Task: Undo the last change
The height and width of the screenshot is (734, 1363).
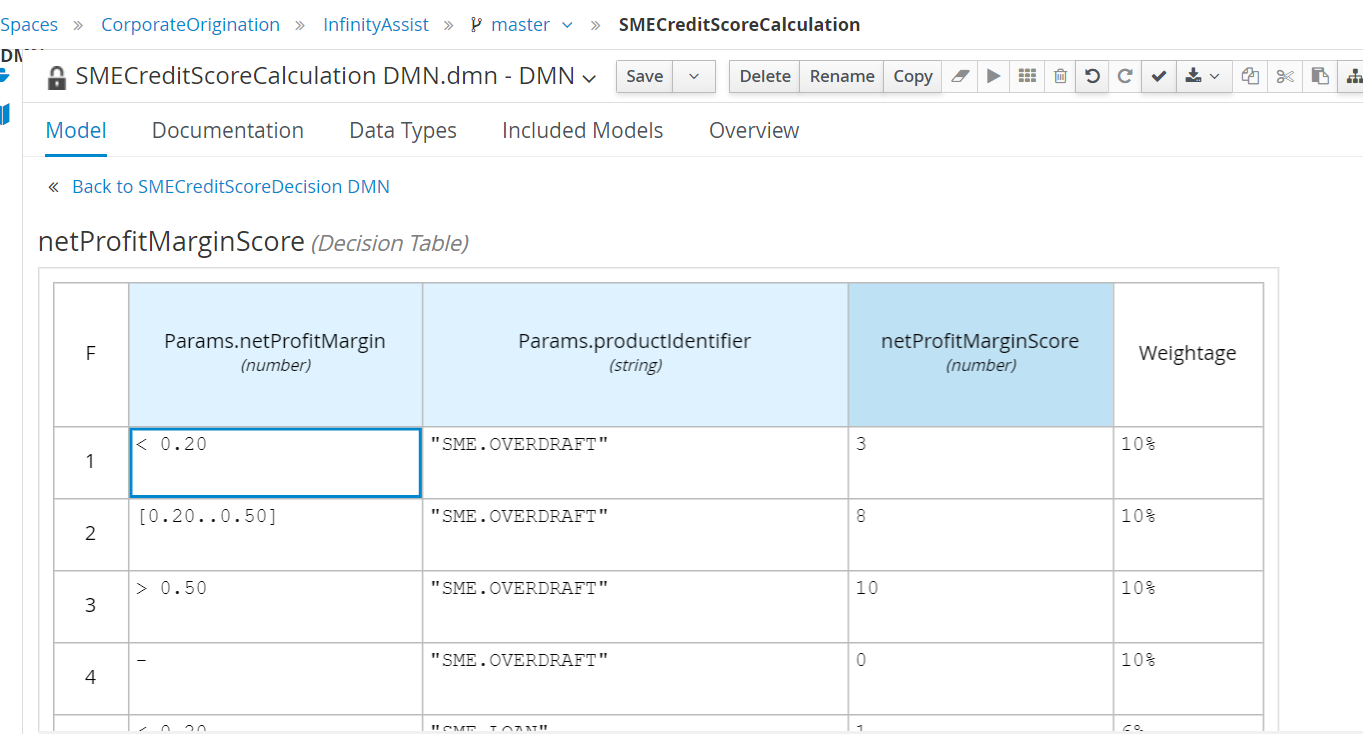Action: click(1092, 76)
